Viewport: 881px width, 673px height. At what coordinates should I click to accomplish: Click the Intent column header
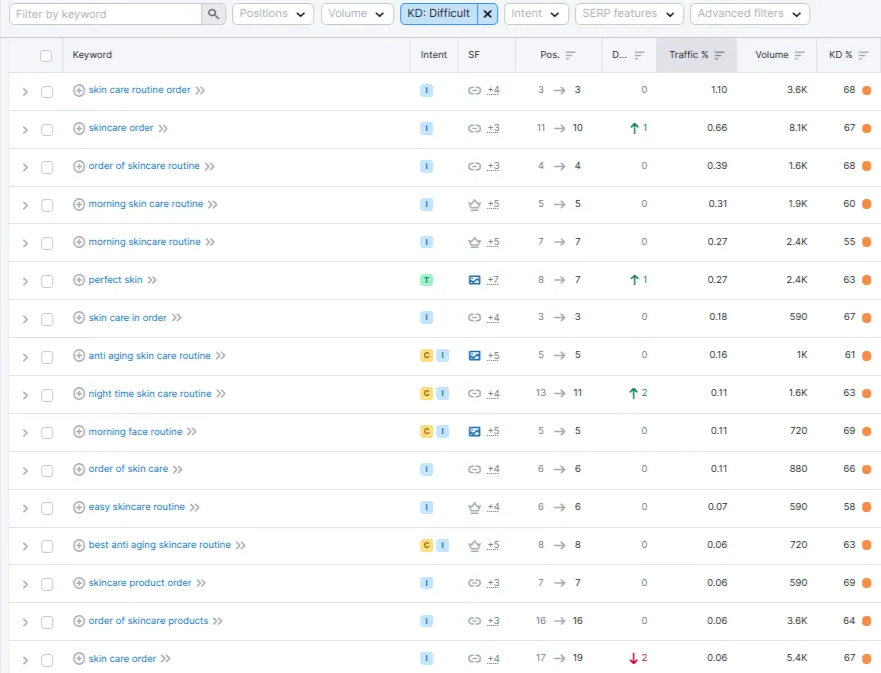click(x=434, y=55)
